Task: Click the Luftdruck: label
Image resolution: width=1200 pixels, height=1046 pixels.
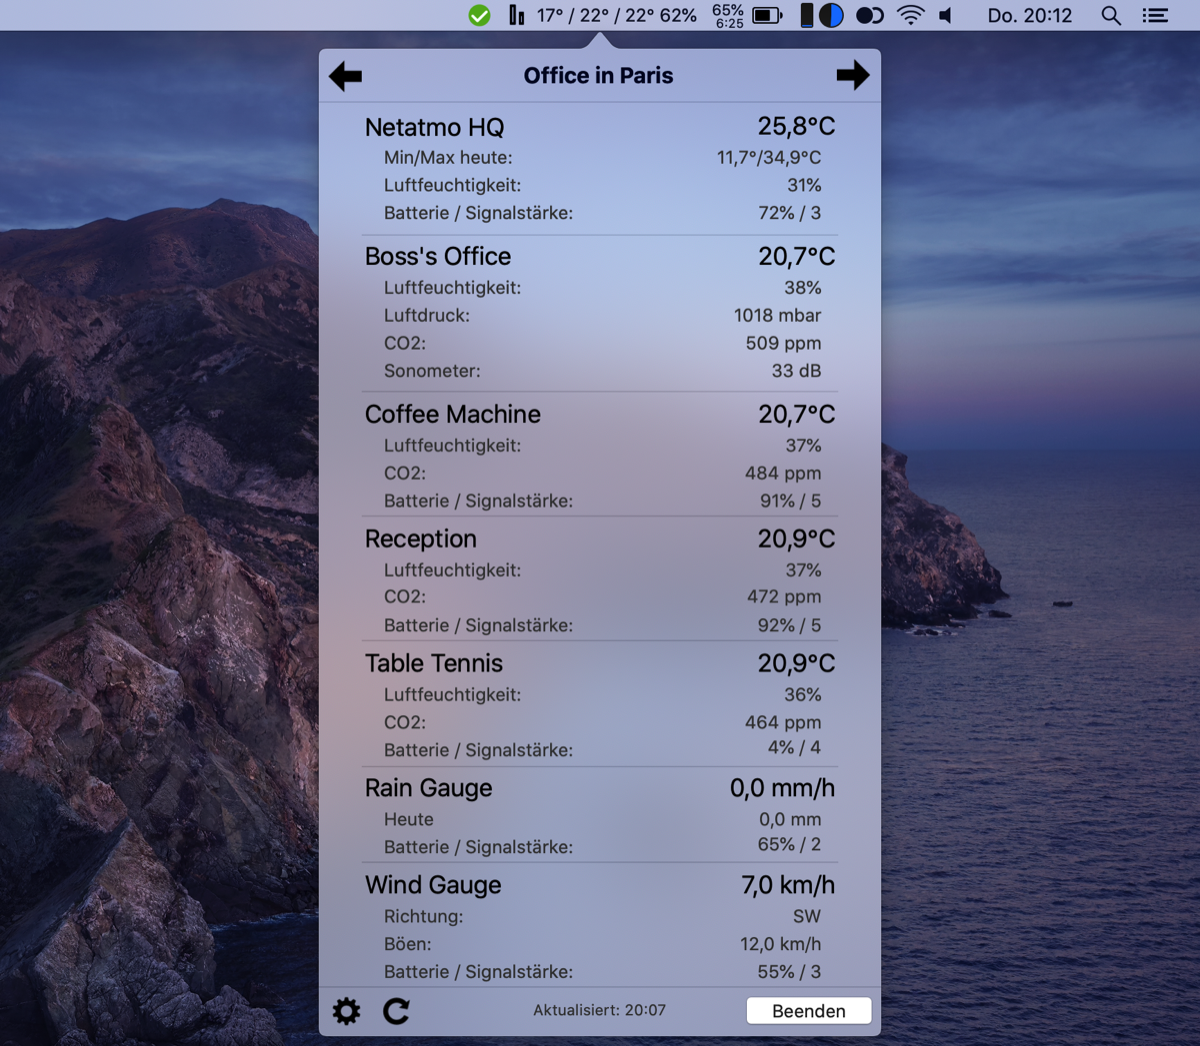Action: [427, 315]
